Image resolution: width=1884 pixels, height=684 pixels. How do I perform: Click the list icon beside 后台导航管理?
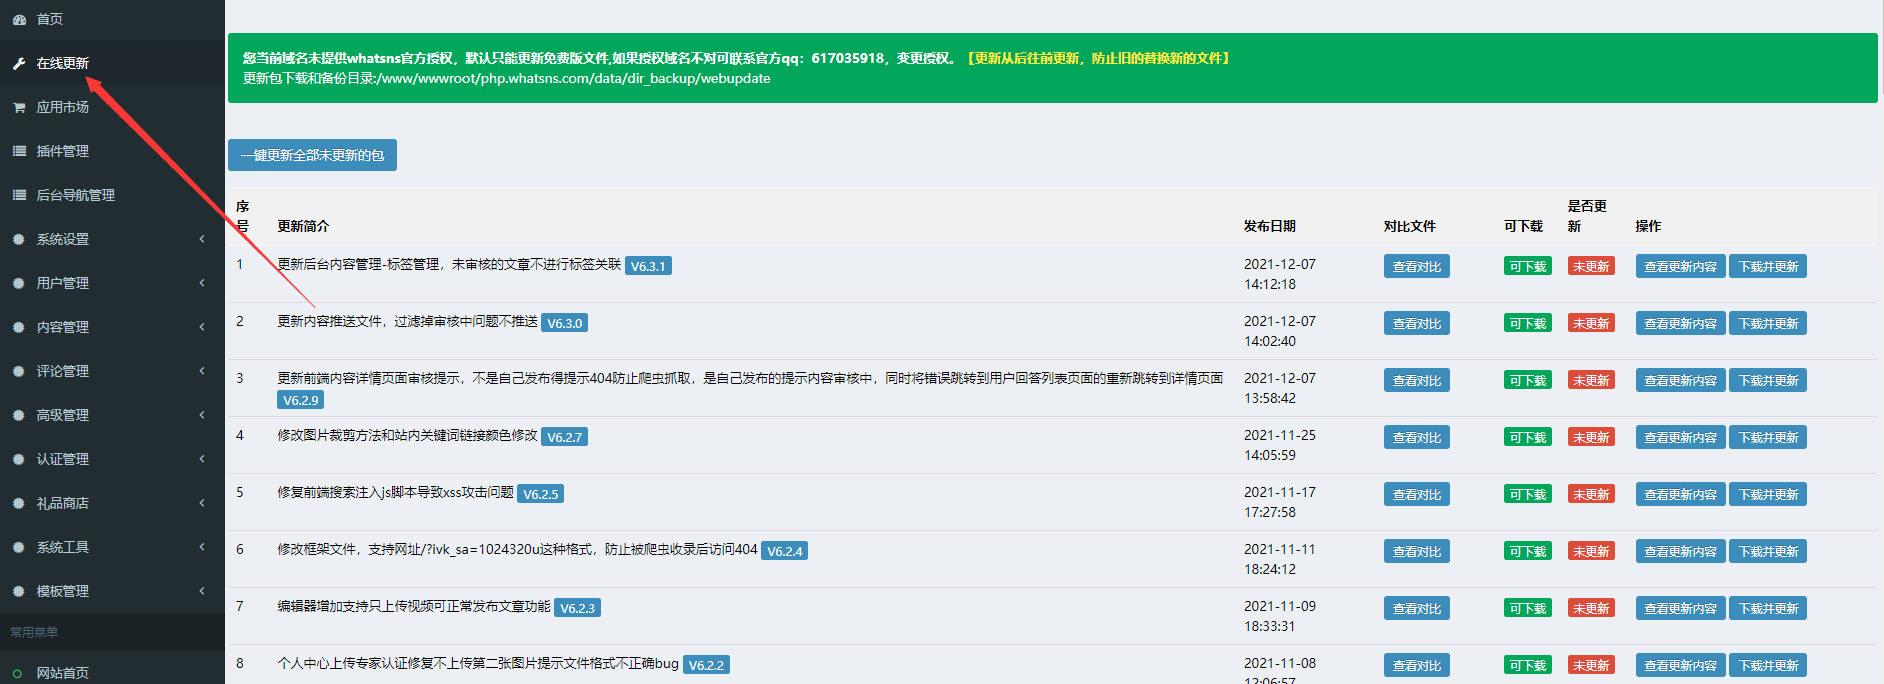point(19,195)
